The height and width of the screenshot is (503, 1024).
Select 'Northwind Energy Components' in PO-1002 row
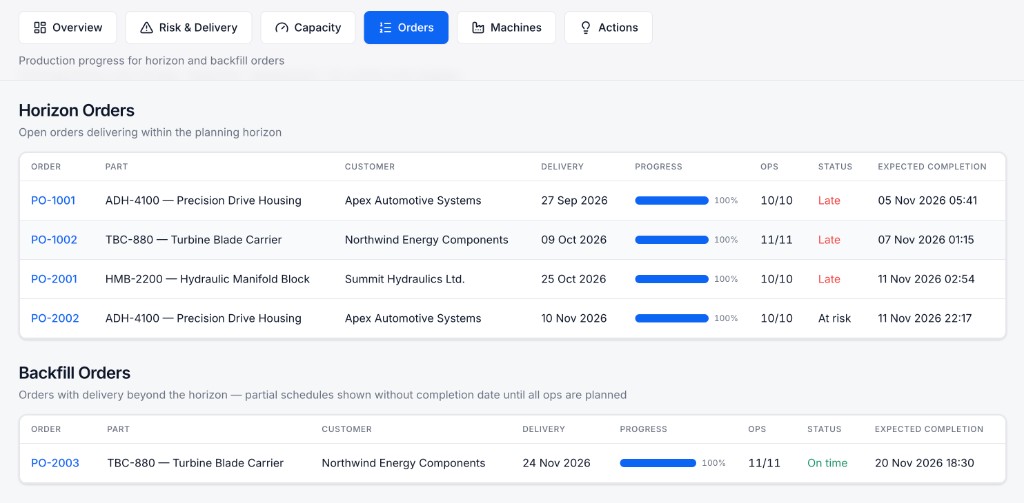point(426,240)
